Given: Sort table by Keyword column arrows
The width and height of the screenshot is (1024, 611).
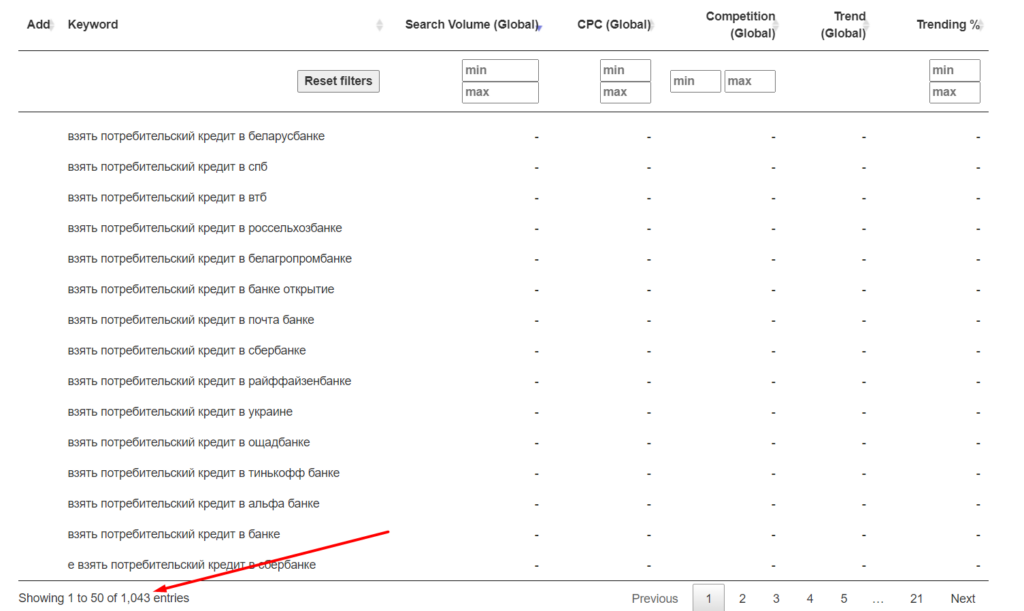Looking at the screenshot, I should (x=379, y=25).
